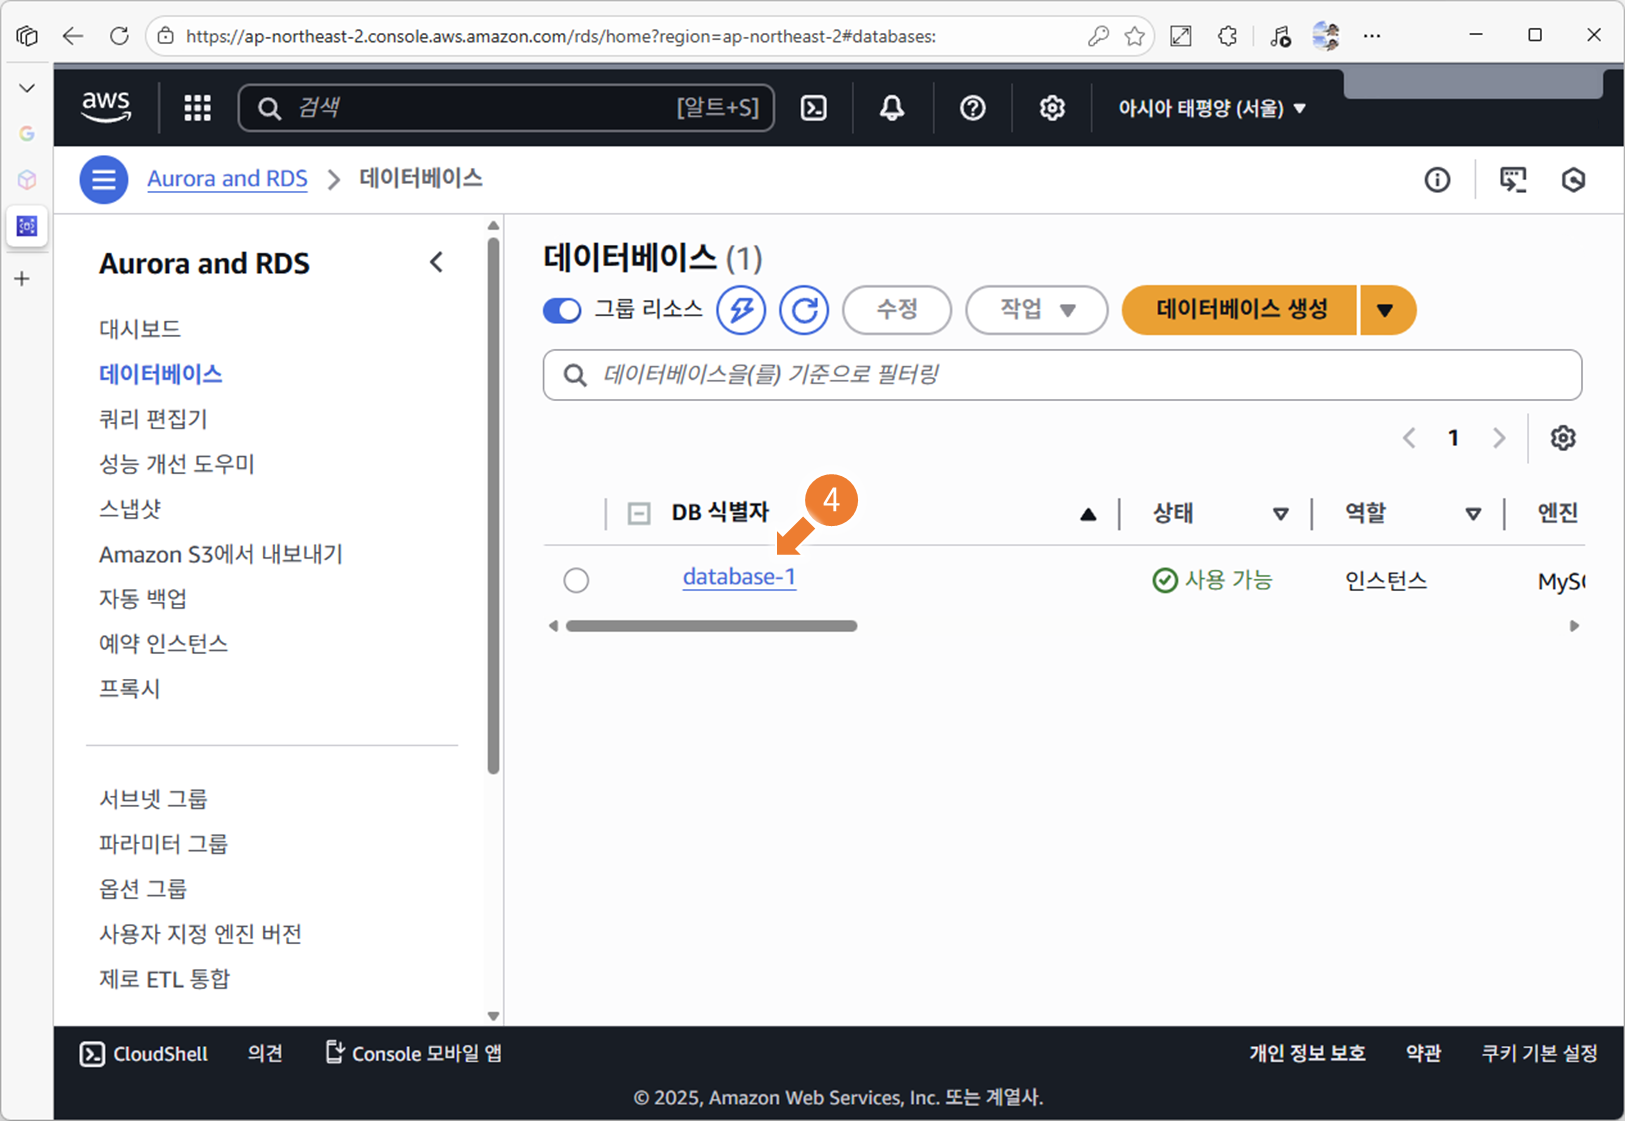The height and width of the screenshot is (1121, 1625).
Task: Collapse the Aurora and RDS side panel
Action: (x=436, y=262)
